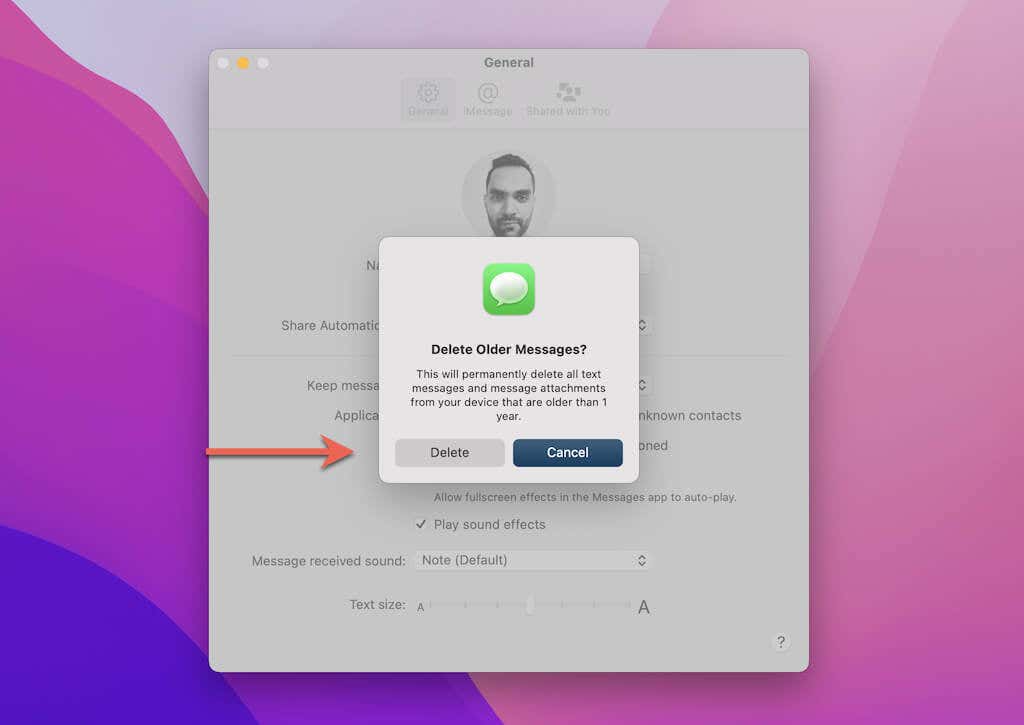Click "Delete Older Messages?" heading
1024x725 pixels.
click(509, 349)
